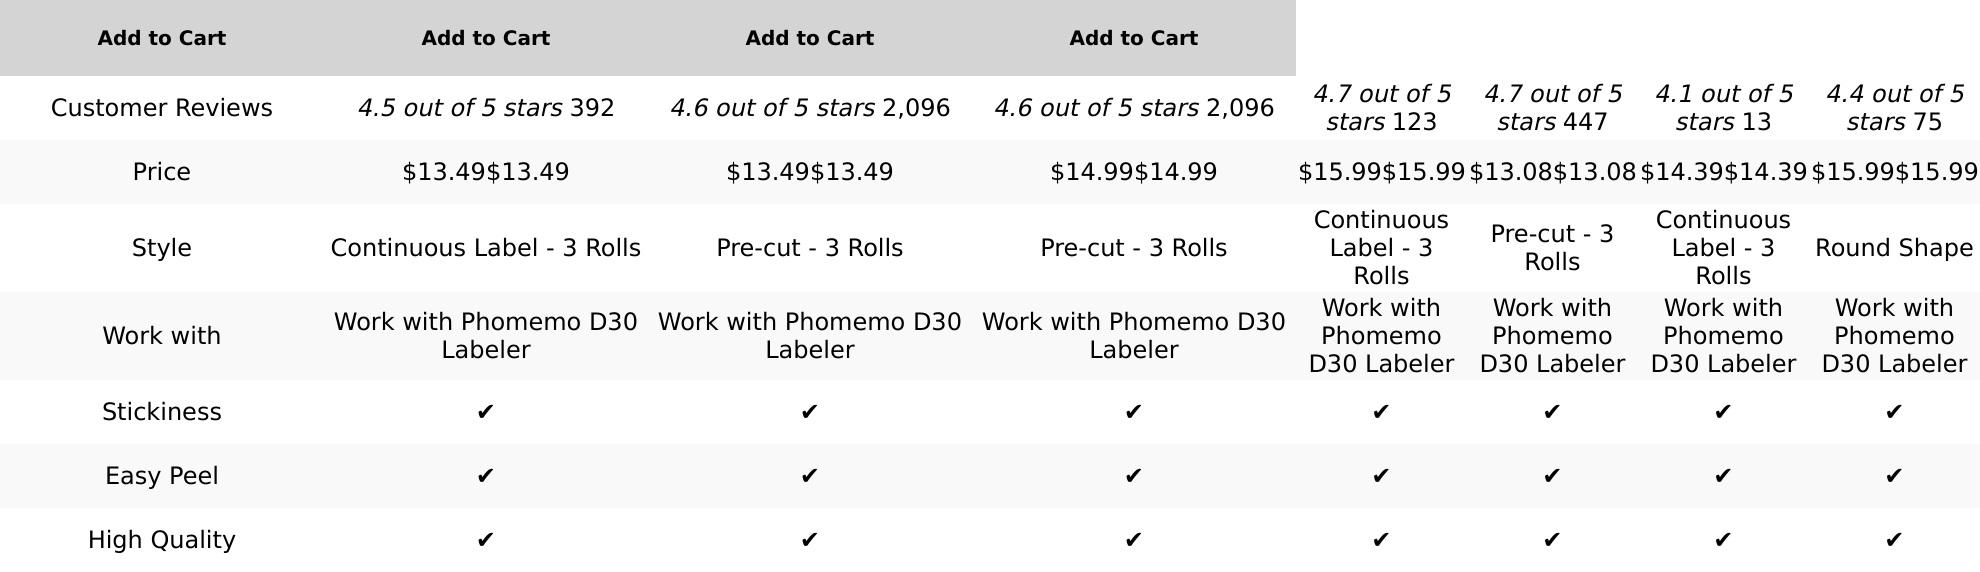
Task: Open the 4.7 stars rating with 447 reviews
Action: [1552, 108]
